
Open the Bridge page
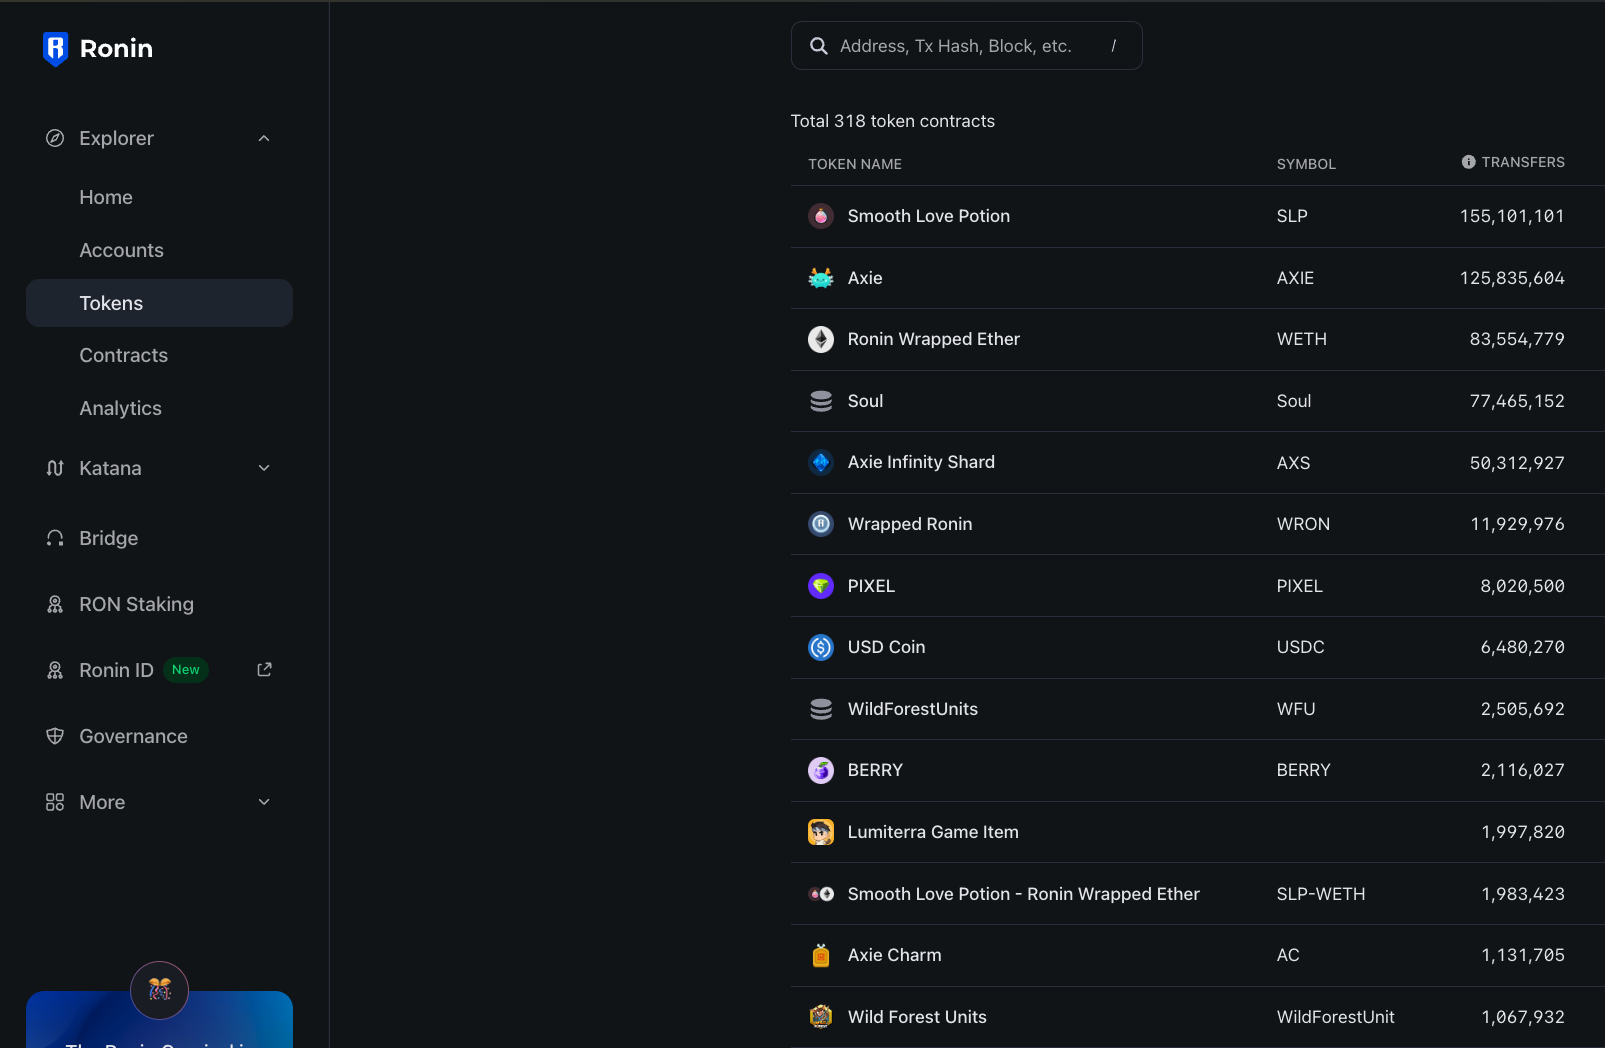(109, 538)
